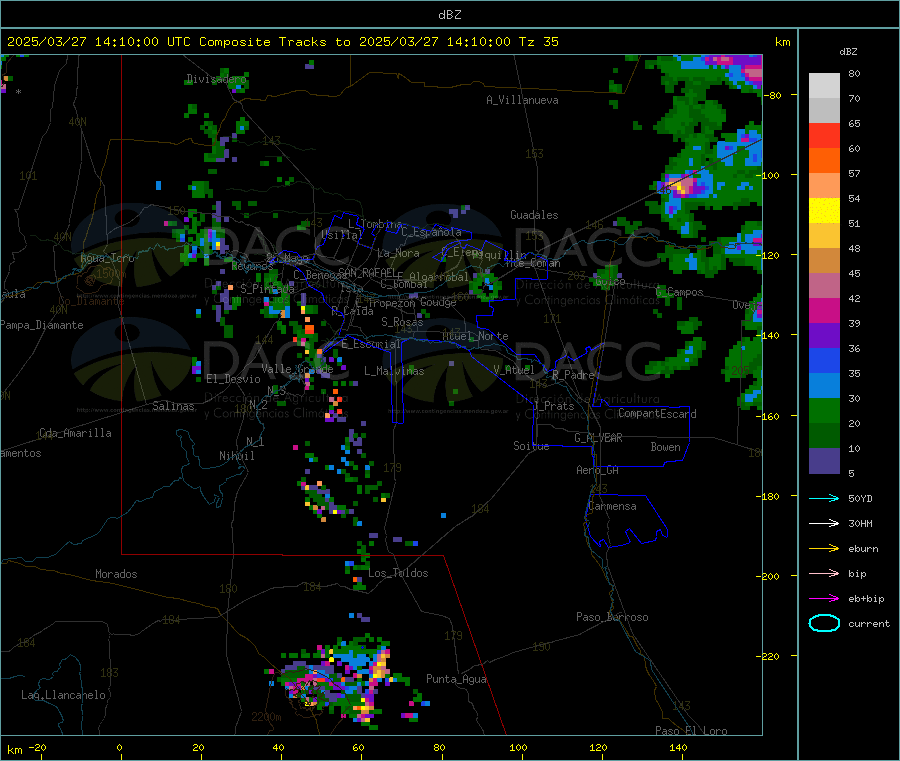Click the yellow date-time Composite Tracks header
Viewport: 900px width, 761px height.
[282, 42]
